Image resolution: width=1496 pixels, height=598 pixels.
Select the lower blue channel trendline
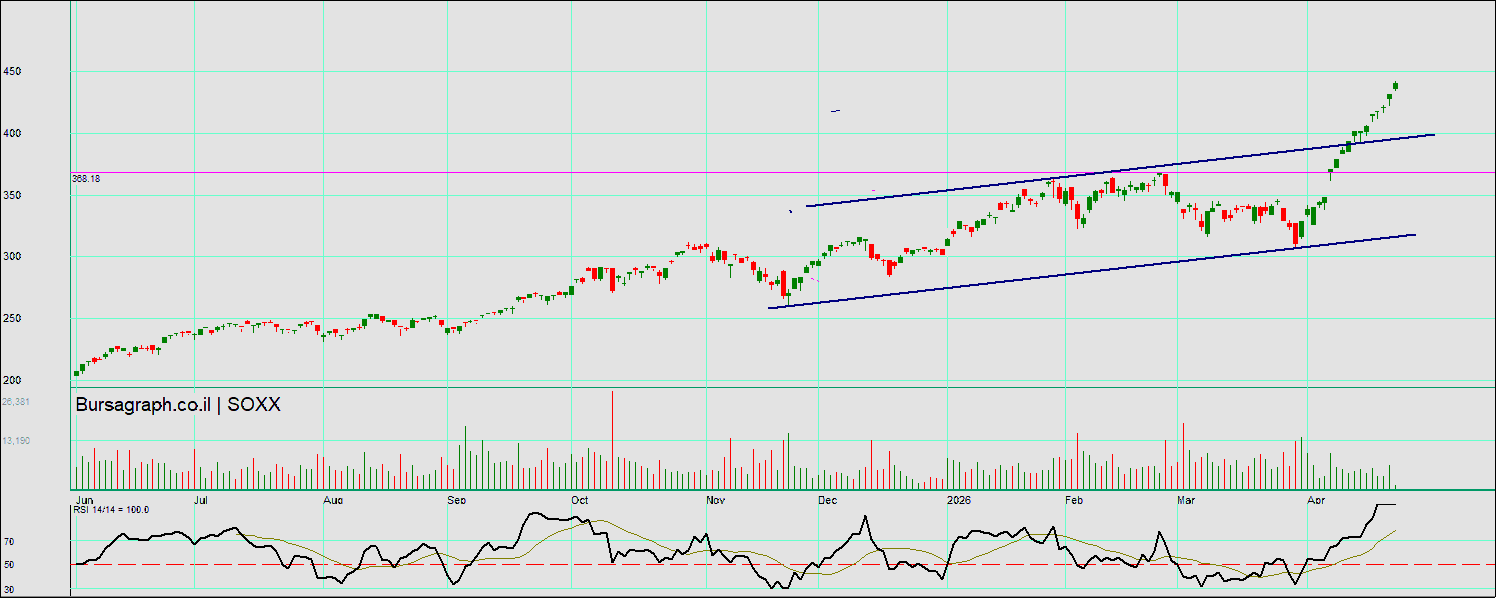(x=1090, y=271)
